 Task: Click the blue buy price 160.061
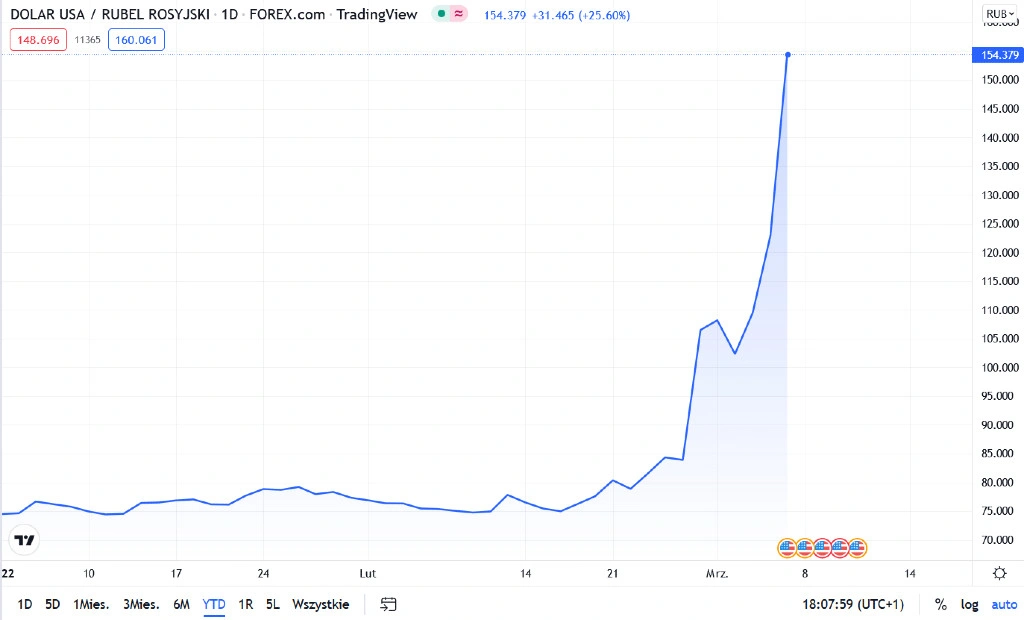pyautogui.click(x=136, y=40)
